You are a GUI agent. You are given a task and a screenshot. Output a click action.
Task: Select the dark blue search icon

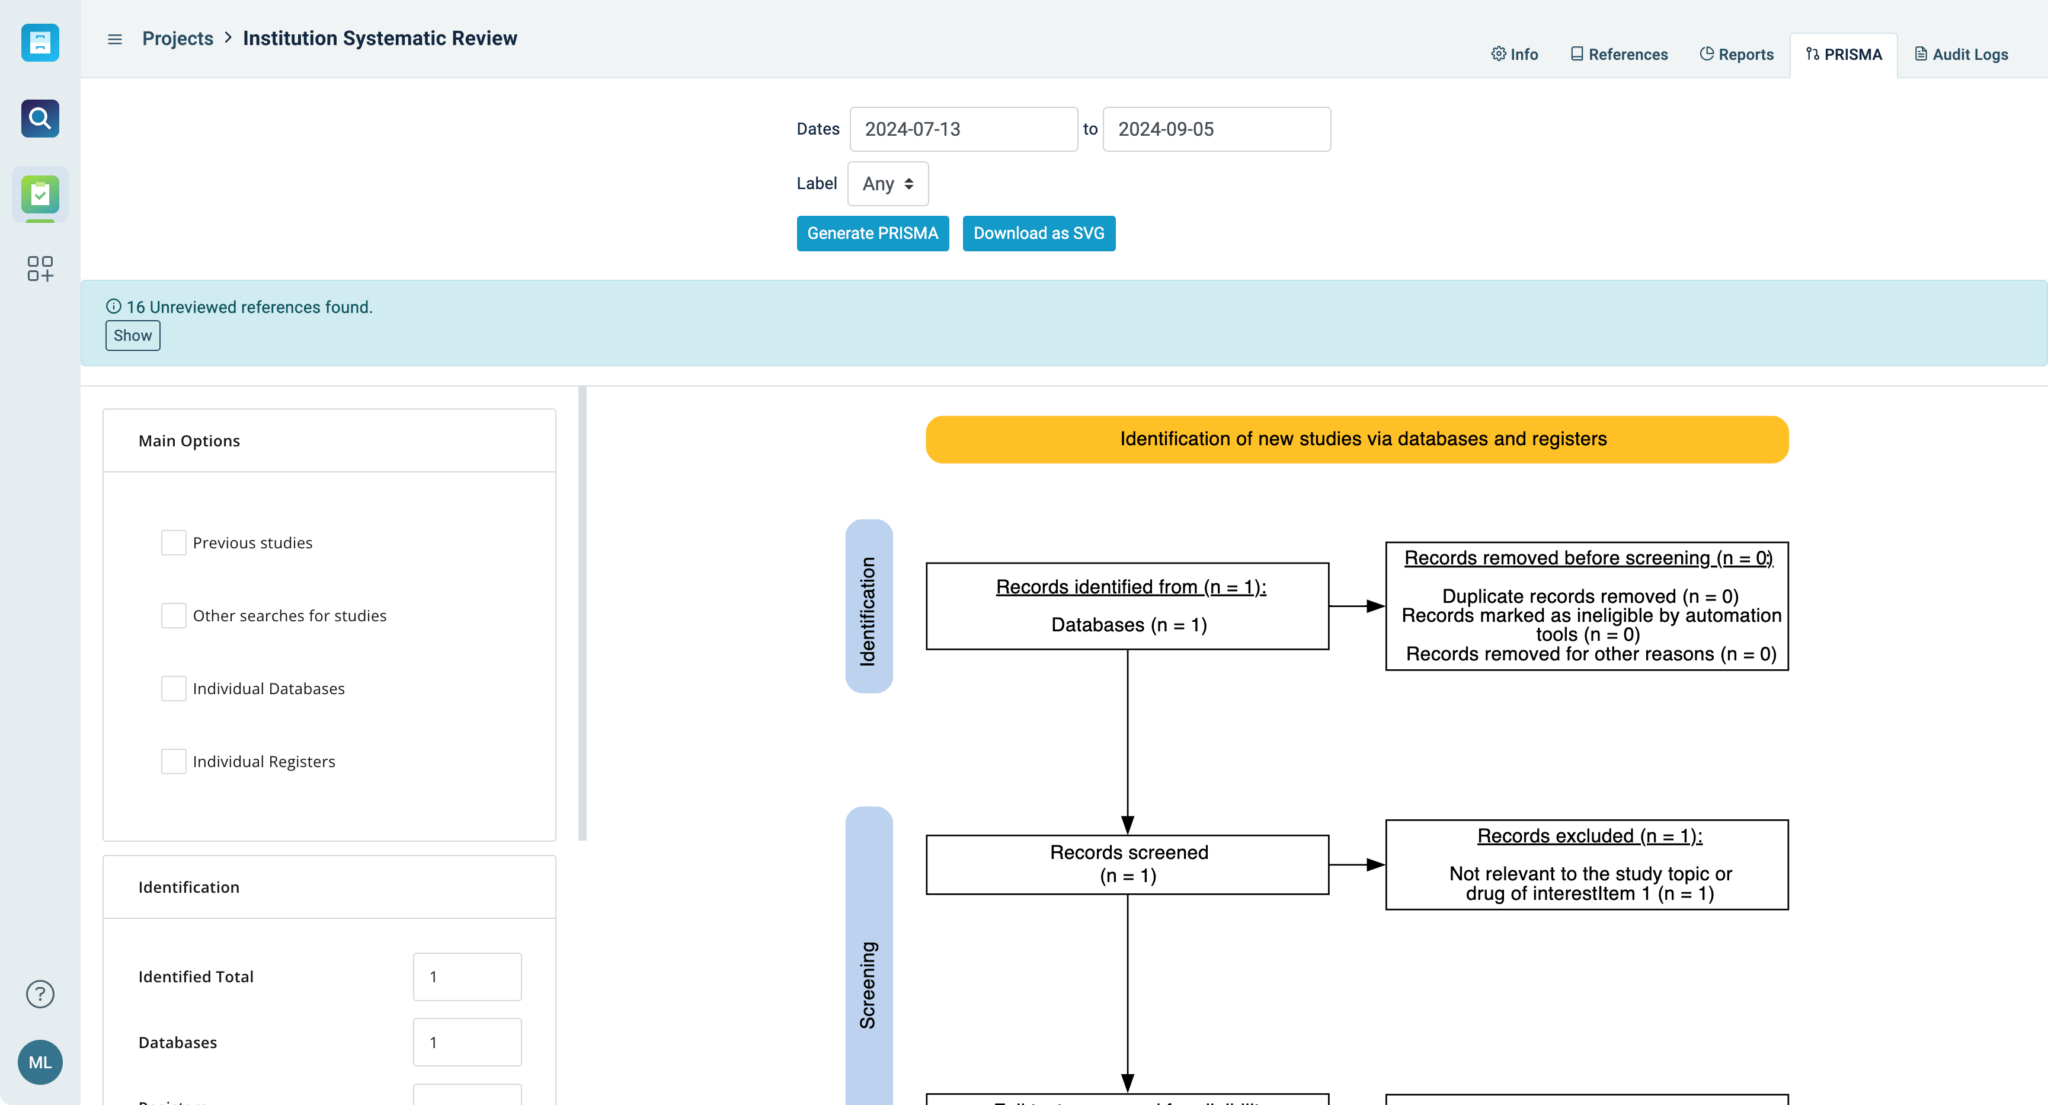39,118
